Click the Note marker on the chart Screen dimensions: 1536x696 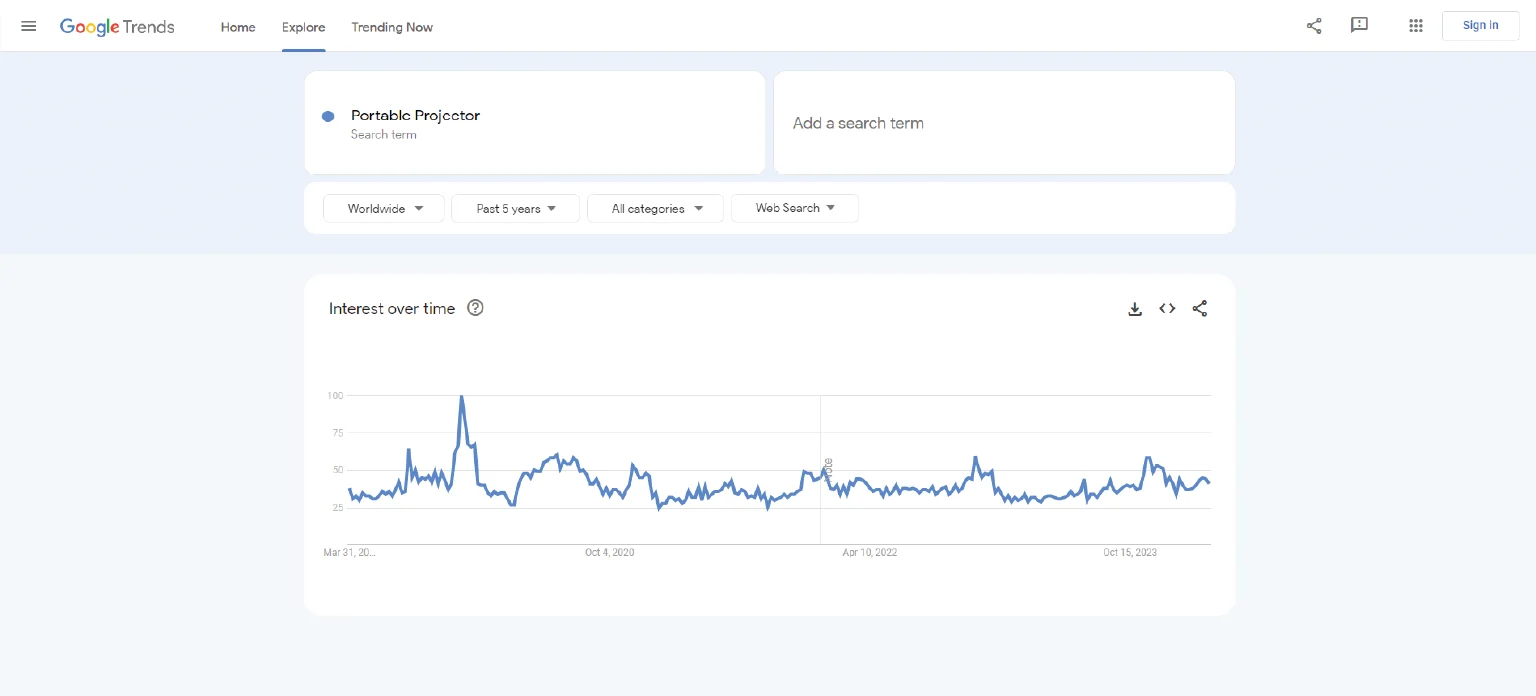point(828,468)
